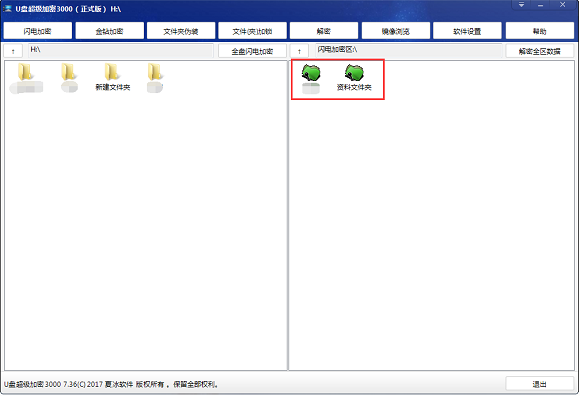Open 软件设置 settings
The height and width of the screenshot is (396, 580).
pos(467,31)
